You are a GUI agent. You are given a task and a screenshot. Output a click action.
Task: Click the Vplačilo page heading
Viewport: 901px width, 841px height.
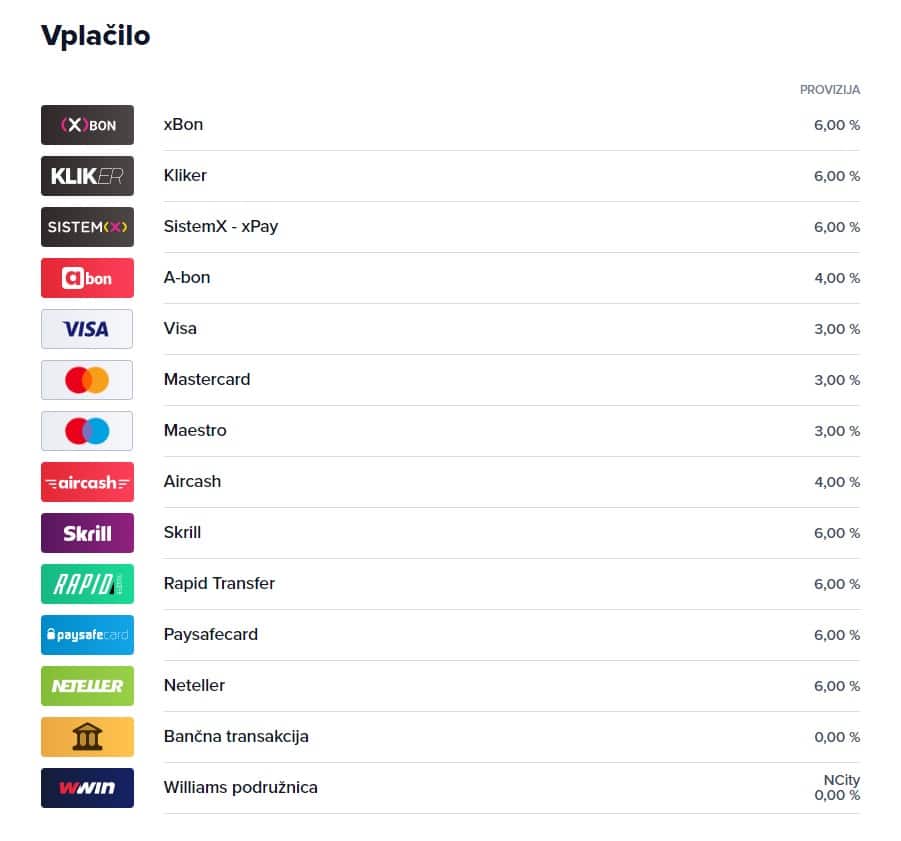click(x=95, y=36)
